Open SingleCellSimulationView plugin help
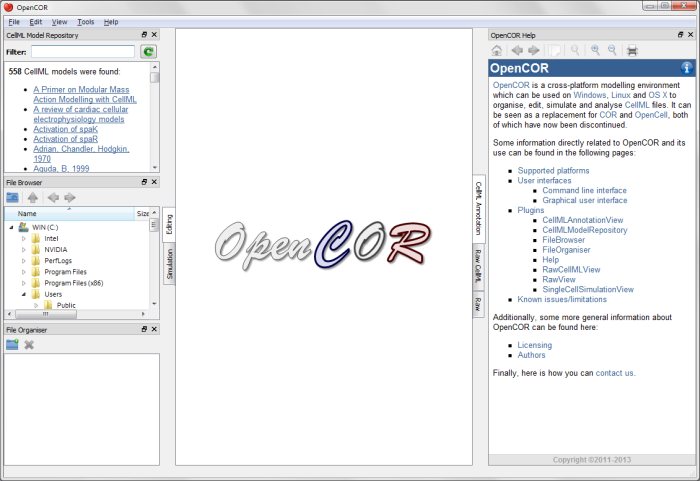Viewport: 700px width, 481px height. coord(588,289)
